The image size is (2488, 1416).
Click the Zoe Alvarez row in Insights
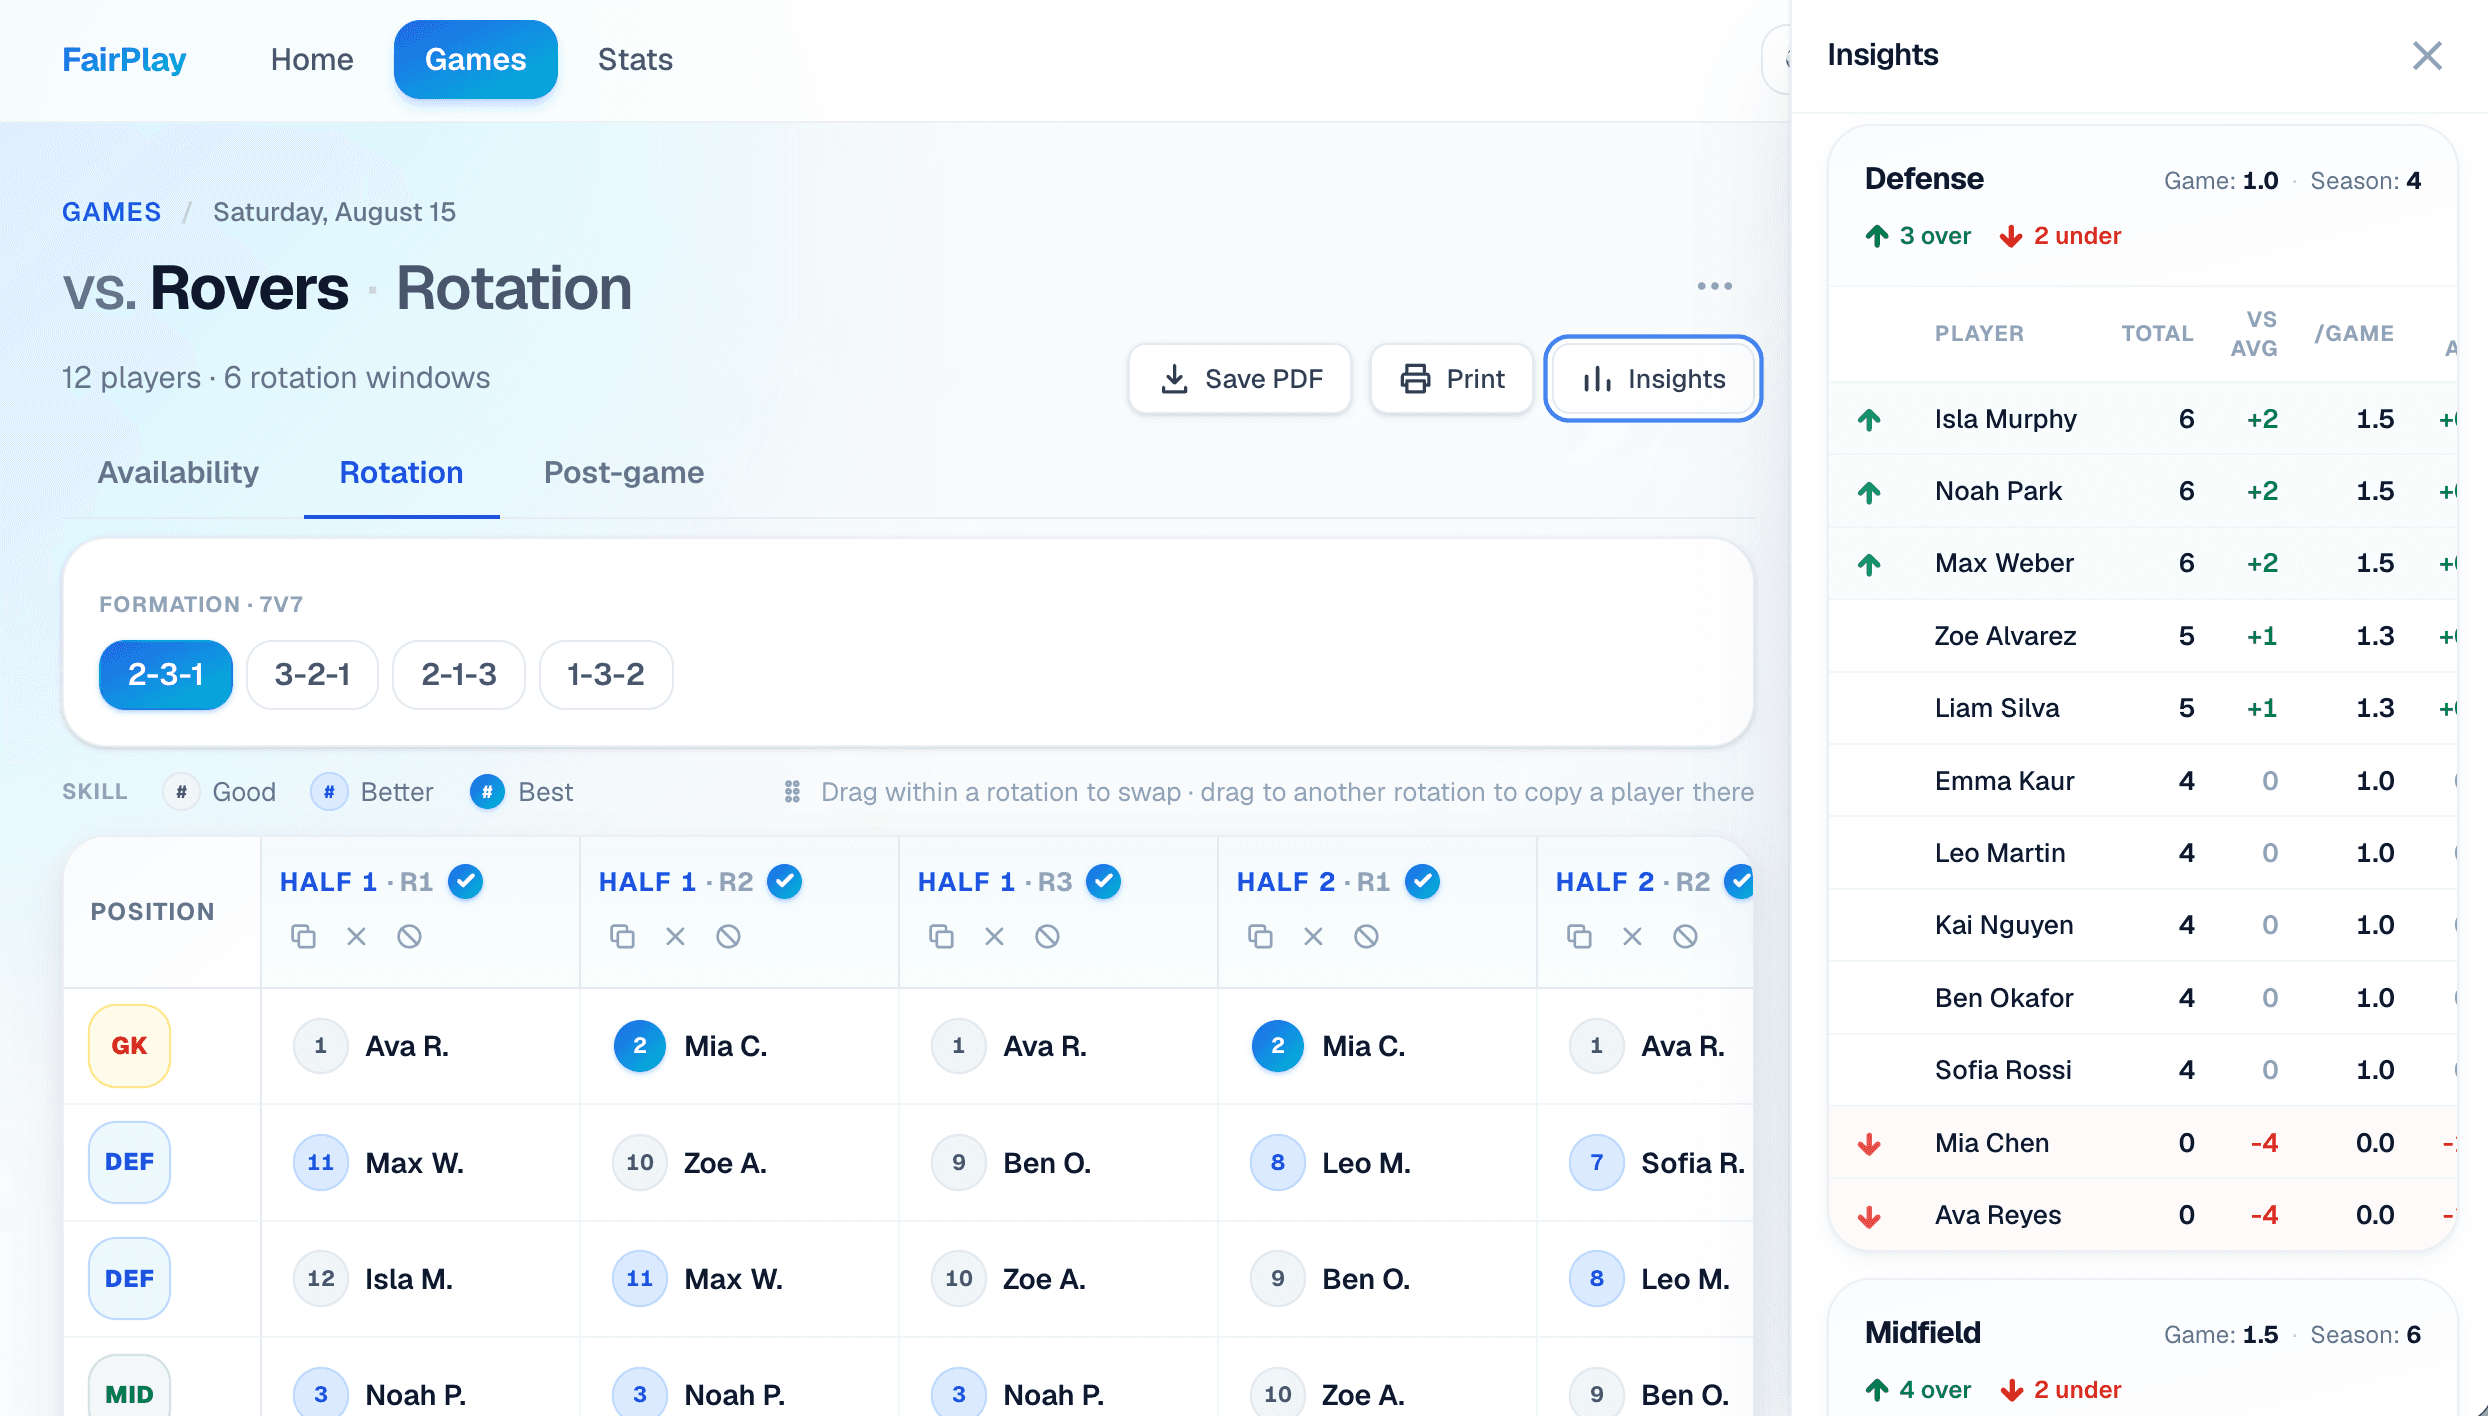click(x=2143, y=636)
